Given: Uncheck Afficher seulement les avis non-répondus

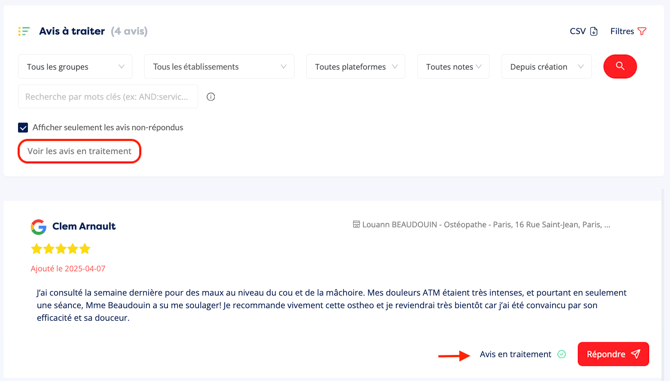Looking at the screenshot, I should point(23,127).
